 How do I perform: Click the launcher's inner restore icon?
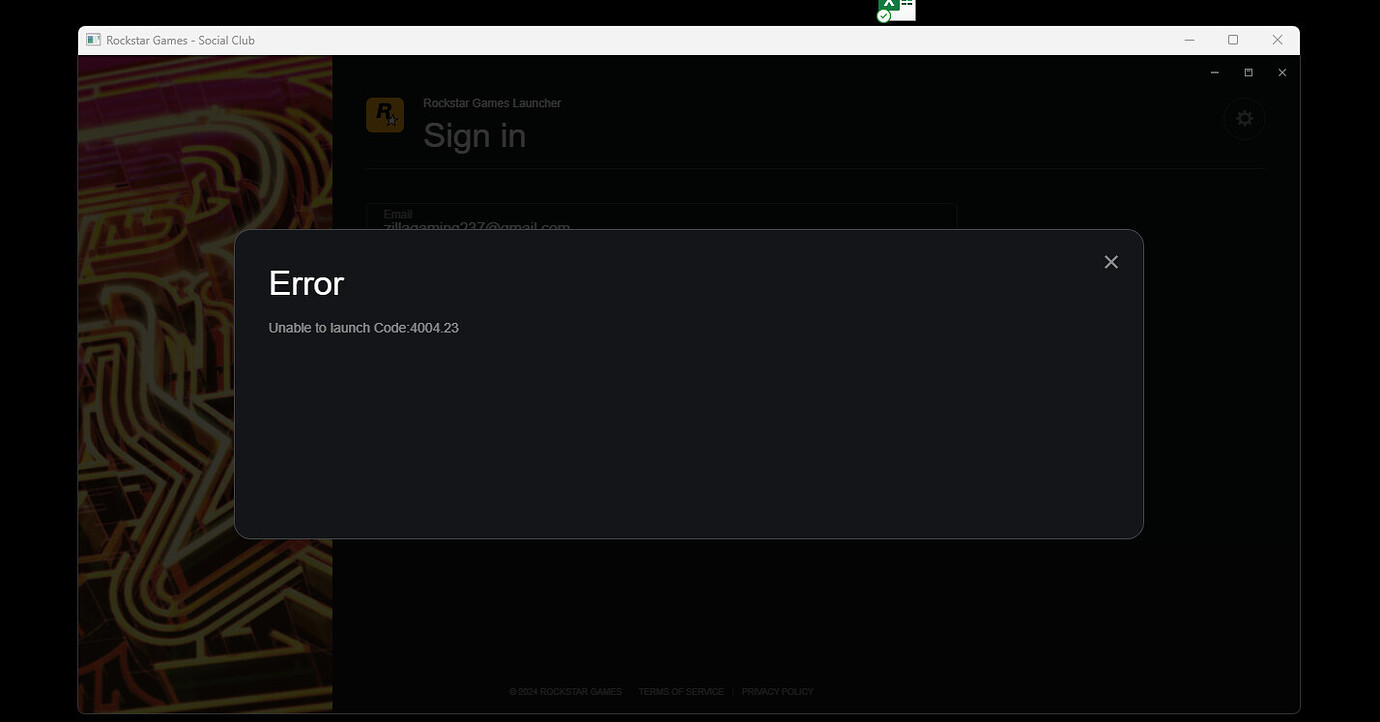pyautogui.click(x=1247, y=72)
